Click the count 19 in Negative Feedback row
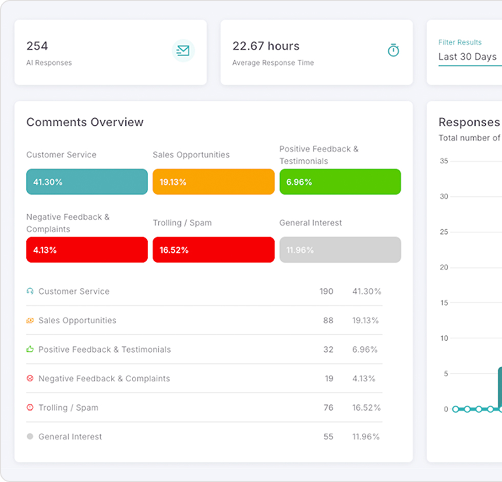The width and height of the screenshot is (502, 482). click(329, 378)
